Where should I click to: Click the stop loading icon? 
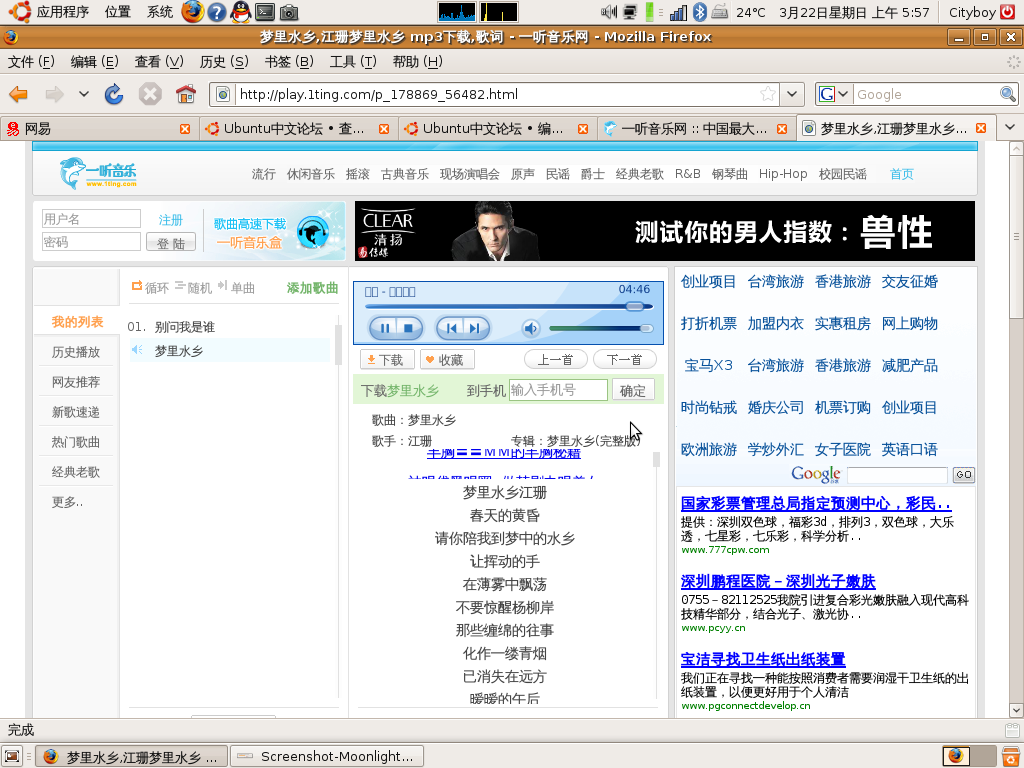tap(150, 95)
